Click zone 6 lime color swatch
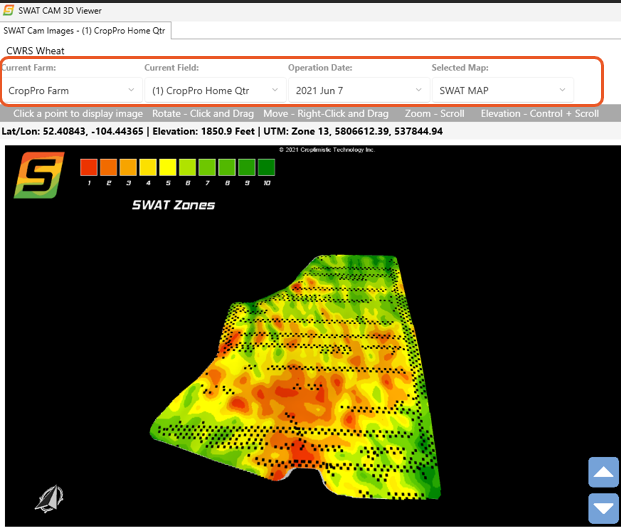621x529 pixels. pyautogui.click(x=188, y=167)
